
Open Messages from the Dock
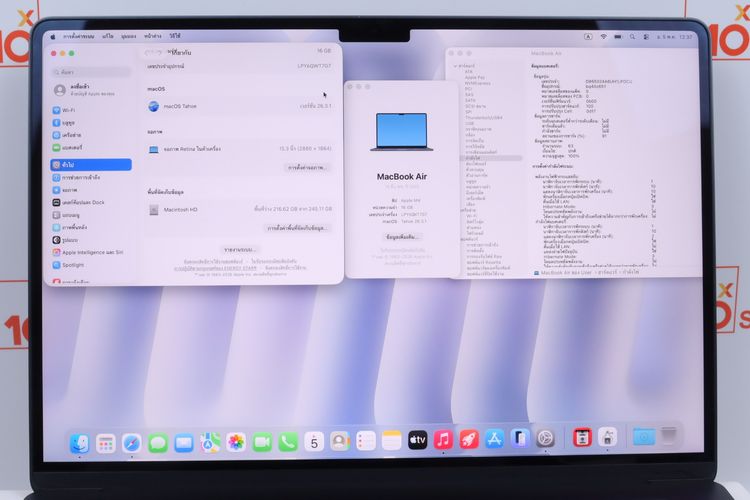[x=158, y=443]
